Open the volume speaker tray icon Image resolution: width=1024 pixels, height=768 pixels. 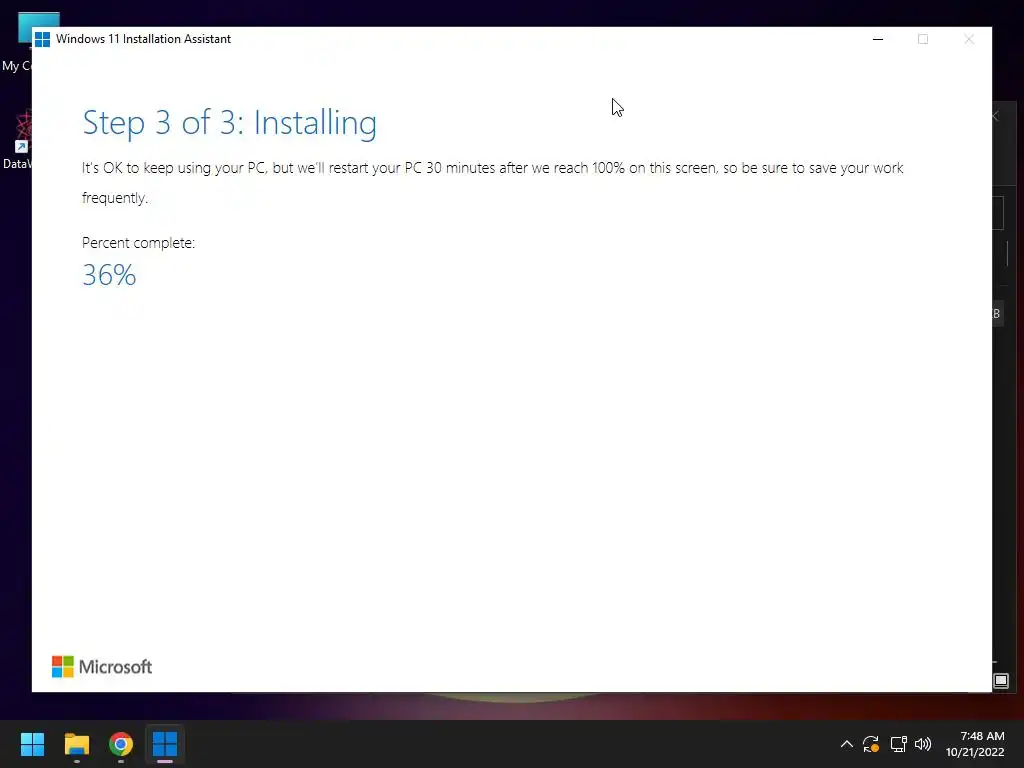pos(923,744)
